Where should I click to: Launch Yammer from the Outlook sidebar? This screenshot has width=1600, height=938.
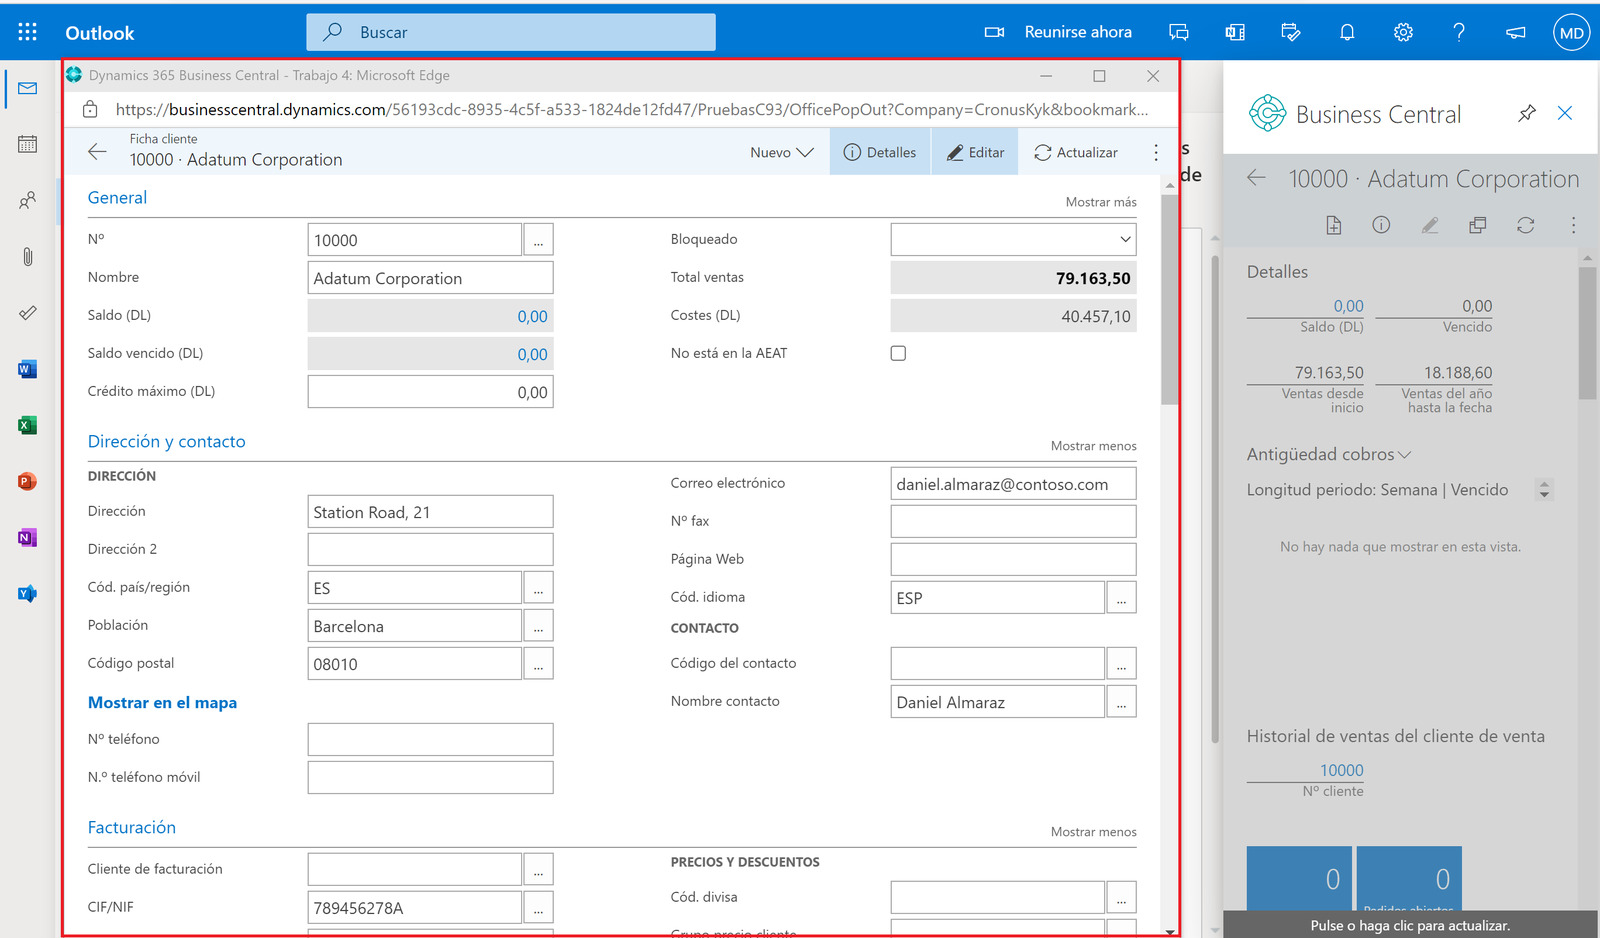coord(28,593)
